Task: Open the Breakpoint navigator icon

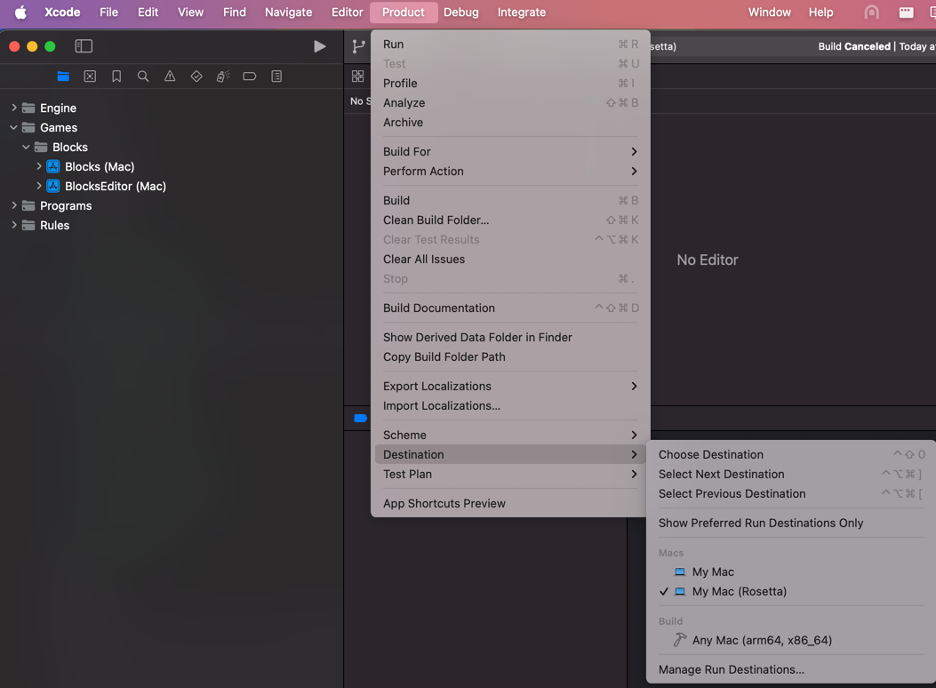Action: (250, 76)
